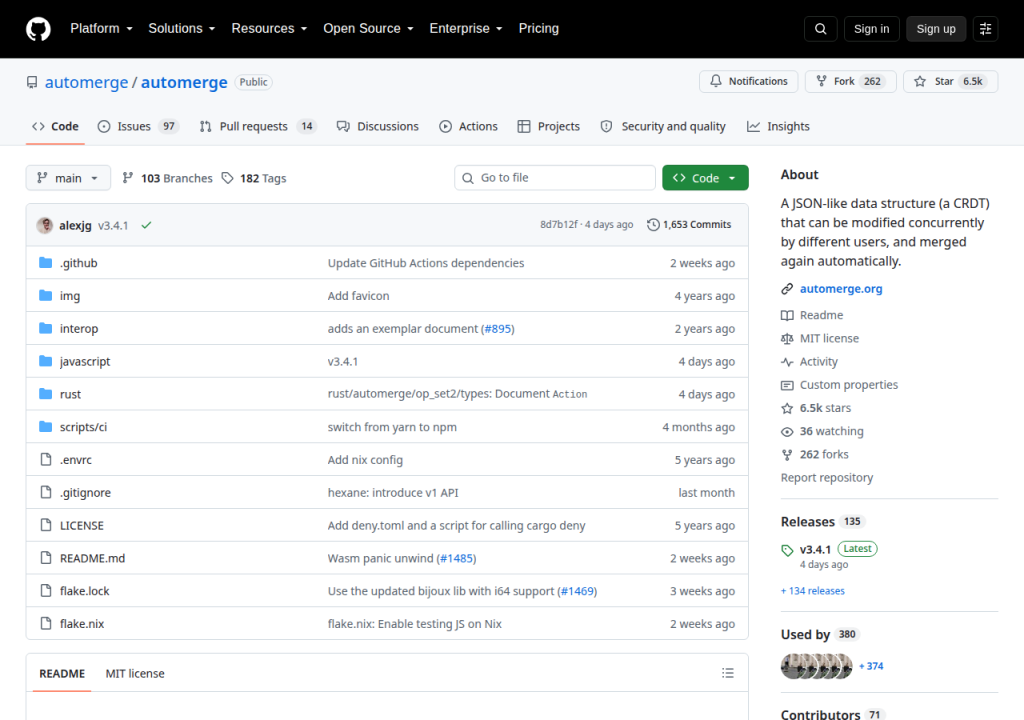Image resolution: width=1024 pixels, height=720 pixels.
Task: Open the javascript folder icon
Action: [x=46, y=361]
